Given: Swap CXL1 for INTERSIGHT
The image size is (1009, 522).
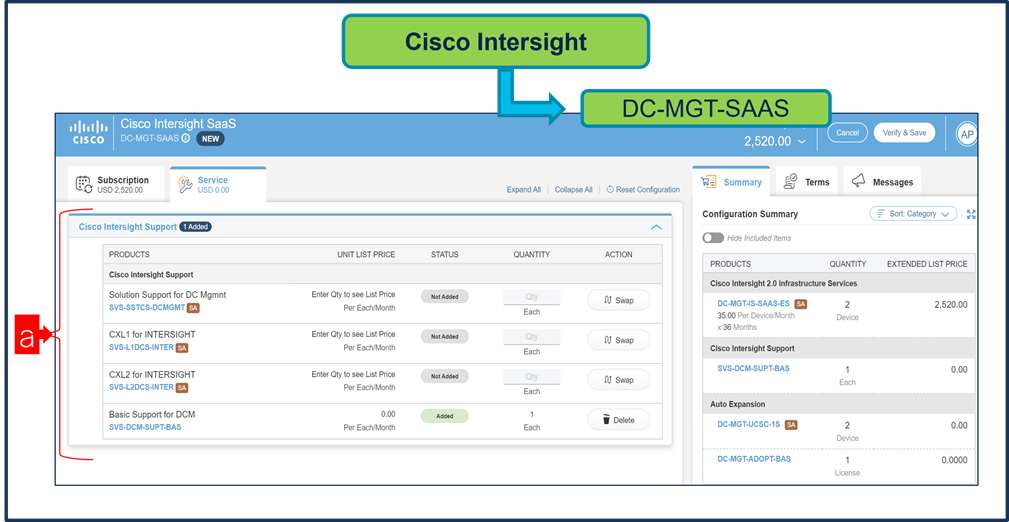Looking at the screenshot, I should (618, 340).
